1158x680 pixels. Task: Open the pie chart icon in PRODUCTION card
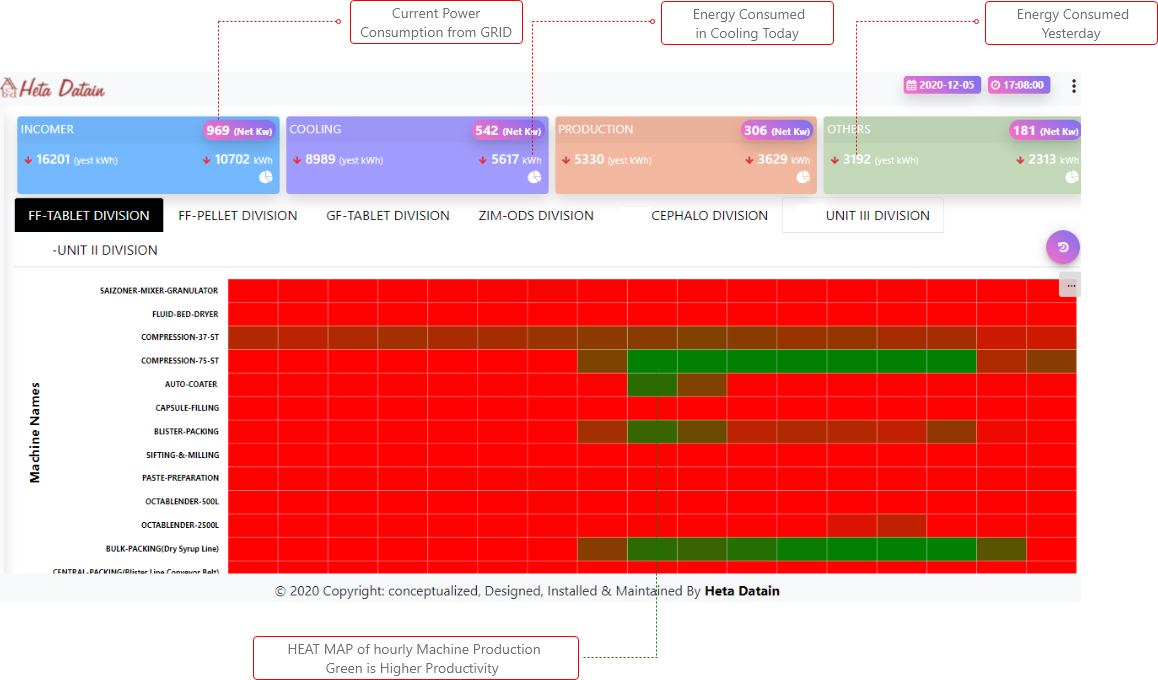pyautogui.click(x=803, y=177)
